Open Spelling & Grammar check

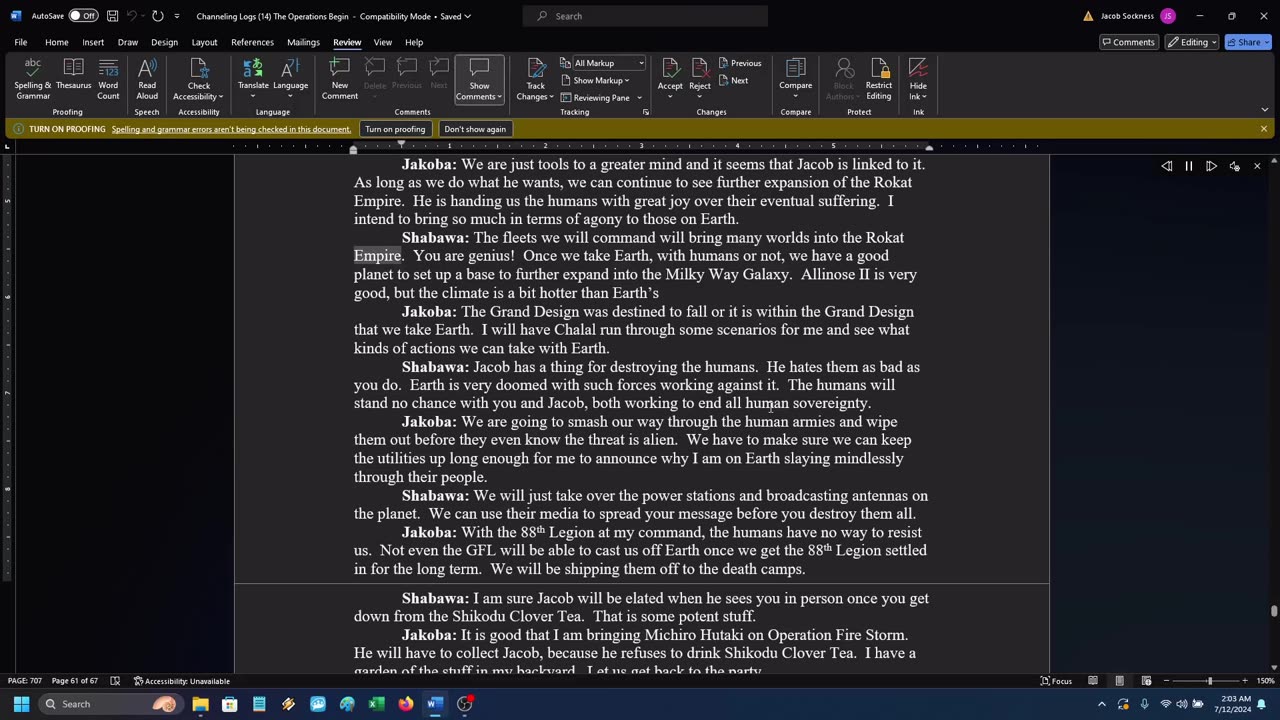click(x=33, y=79)
